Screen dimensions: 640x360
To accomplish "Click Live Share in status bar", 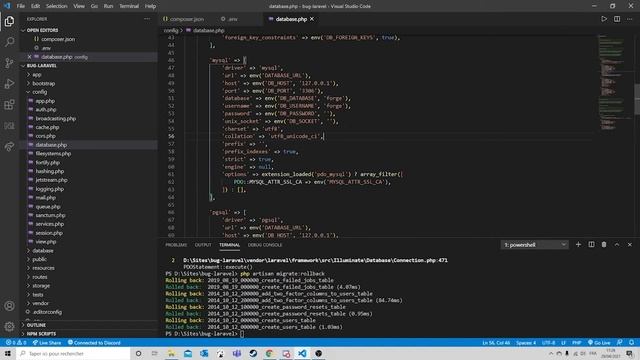I will pos(47,342).
